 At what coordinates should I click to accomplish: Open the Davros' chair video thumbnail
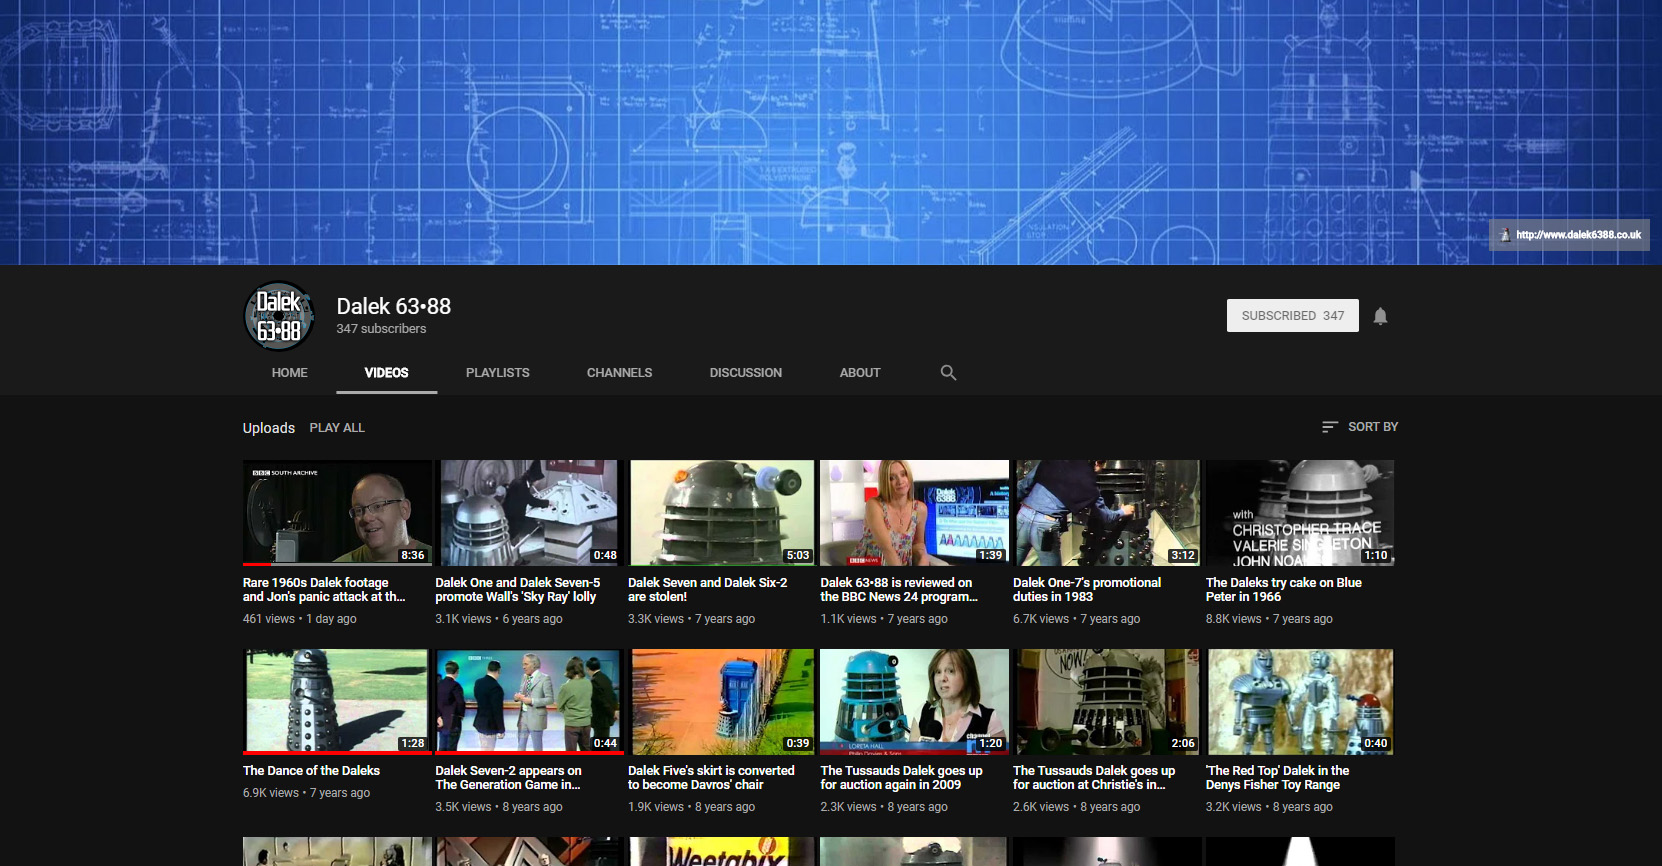[722, 701]
